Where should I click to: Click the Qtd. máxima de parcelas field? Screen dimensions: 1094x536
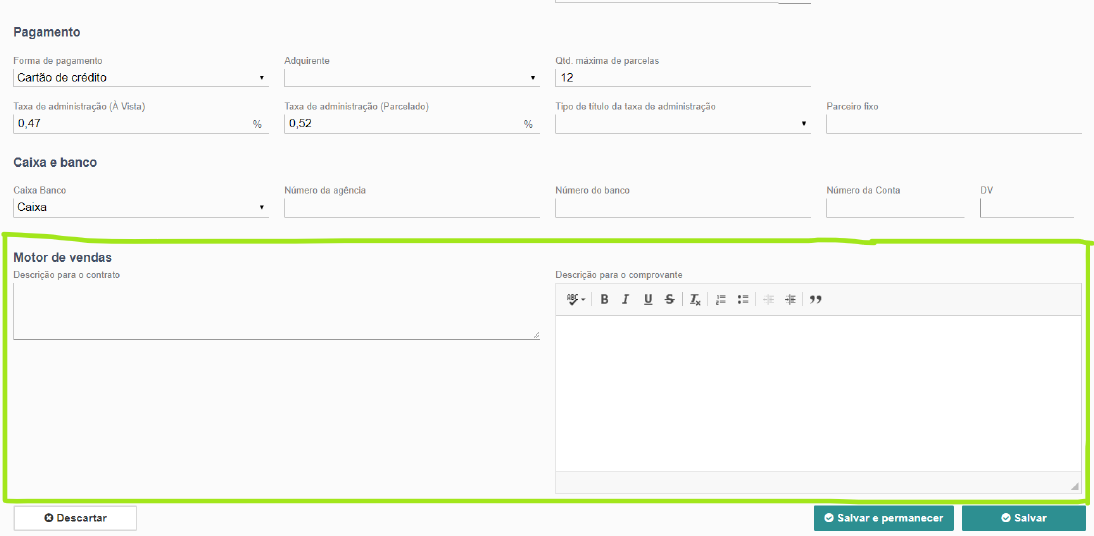click(x=683, y=77)
